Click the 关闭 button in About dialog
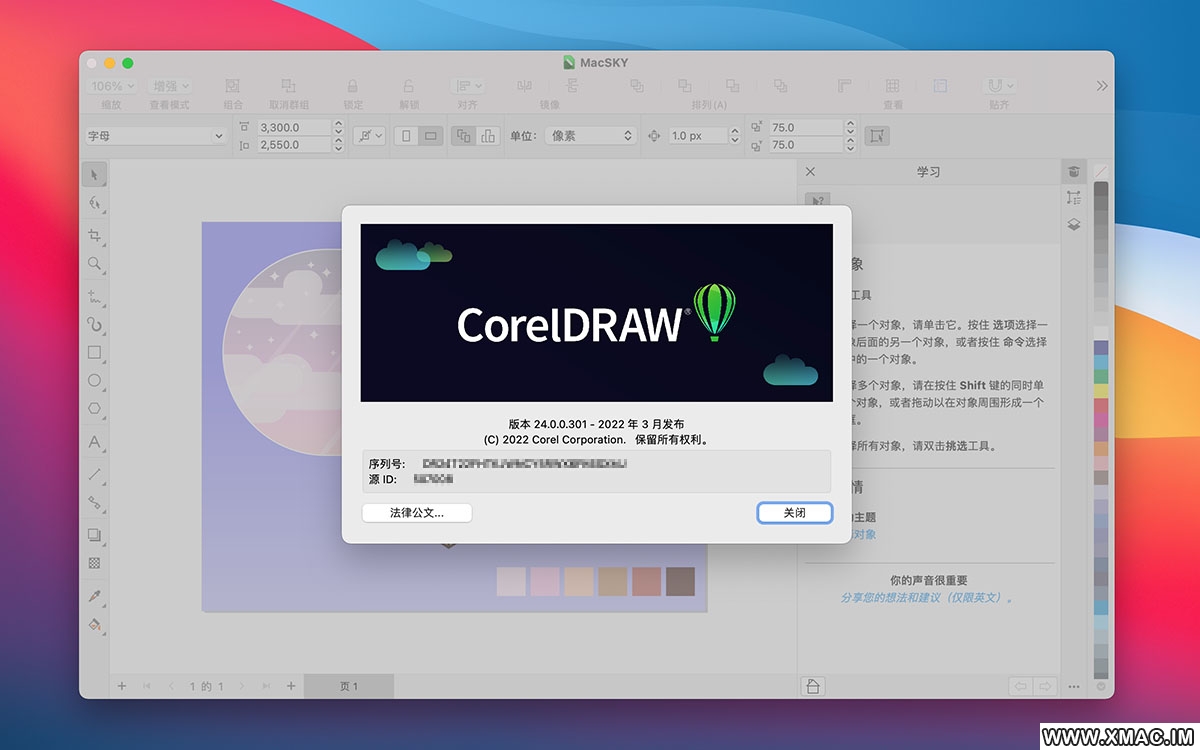The image size is (1200, 750). (794, 512)
